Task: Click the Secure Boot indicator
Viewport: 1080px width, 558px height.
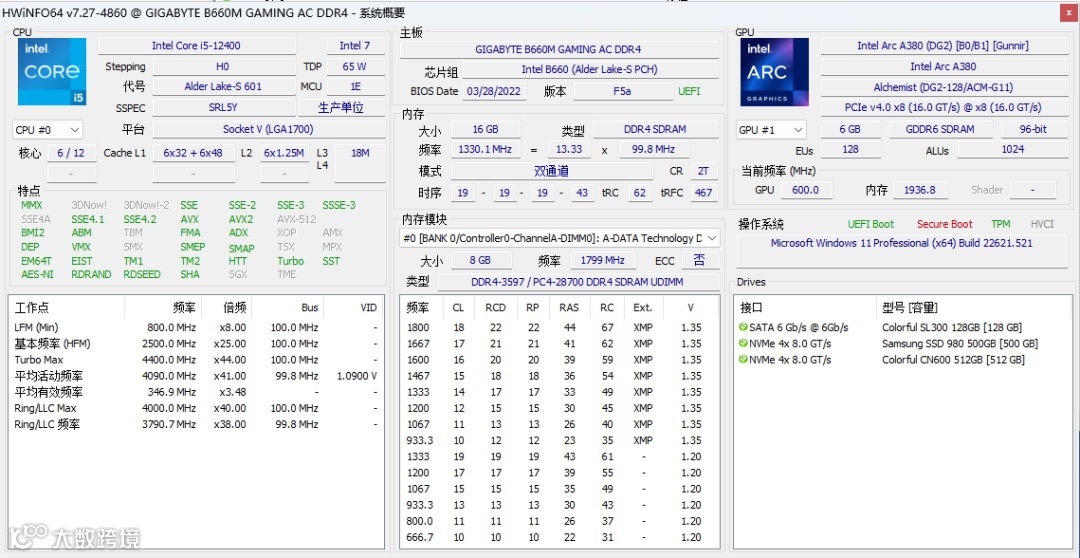Action: pos(944,224)
